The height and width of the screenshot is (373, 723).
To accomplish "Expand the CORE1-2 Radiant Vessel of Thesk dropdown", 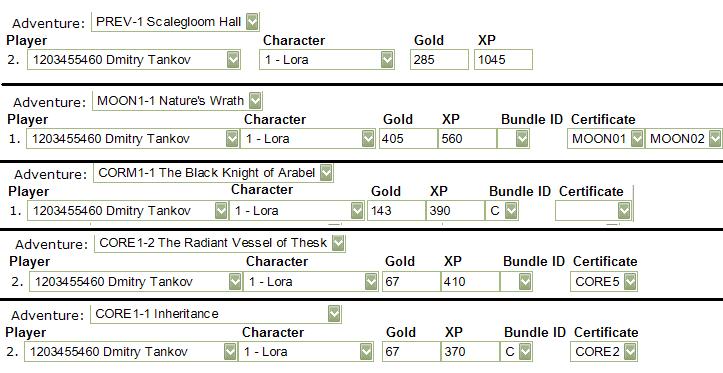I will [x=219, y=243].
